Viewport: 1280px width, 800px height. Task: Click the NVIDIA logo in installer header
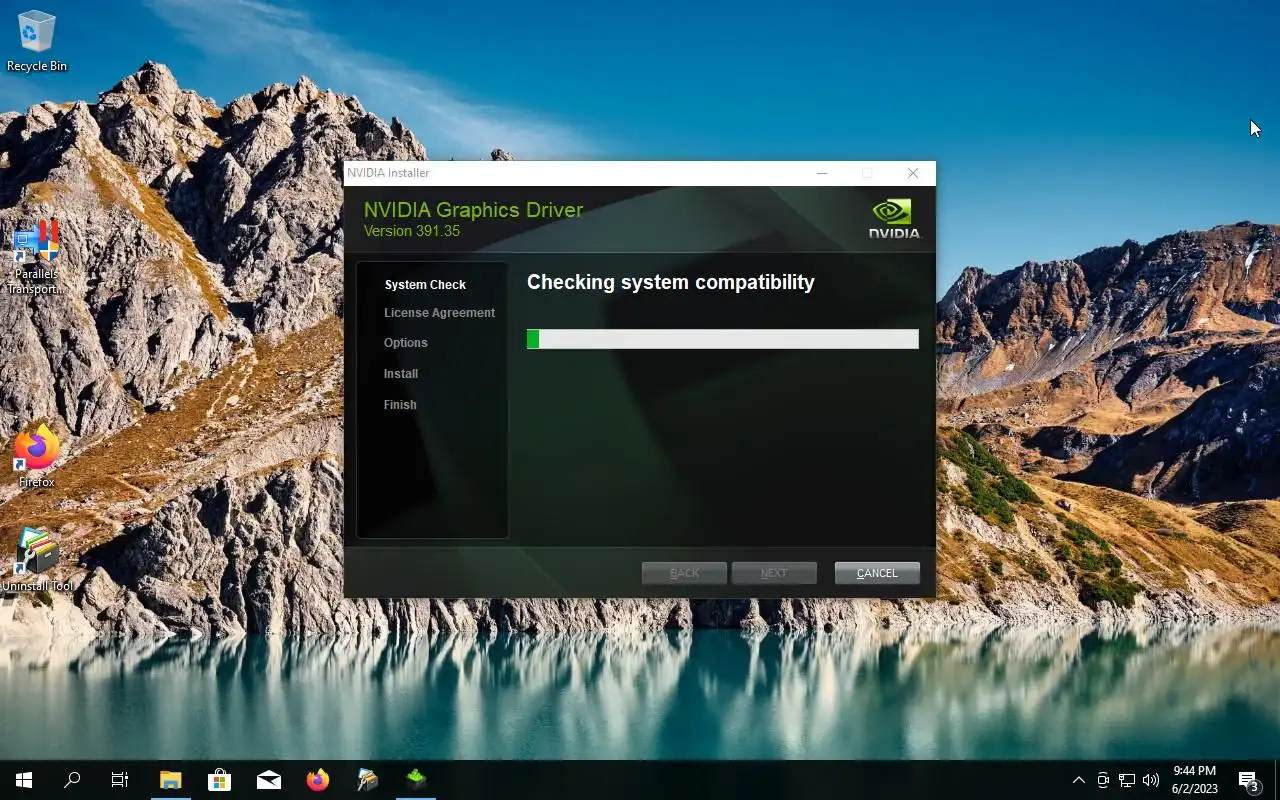pos(894,218)
